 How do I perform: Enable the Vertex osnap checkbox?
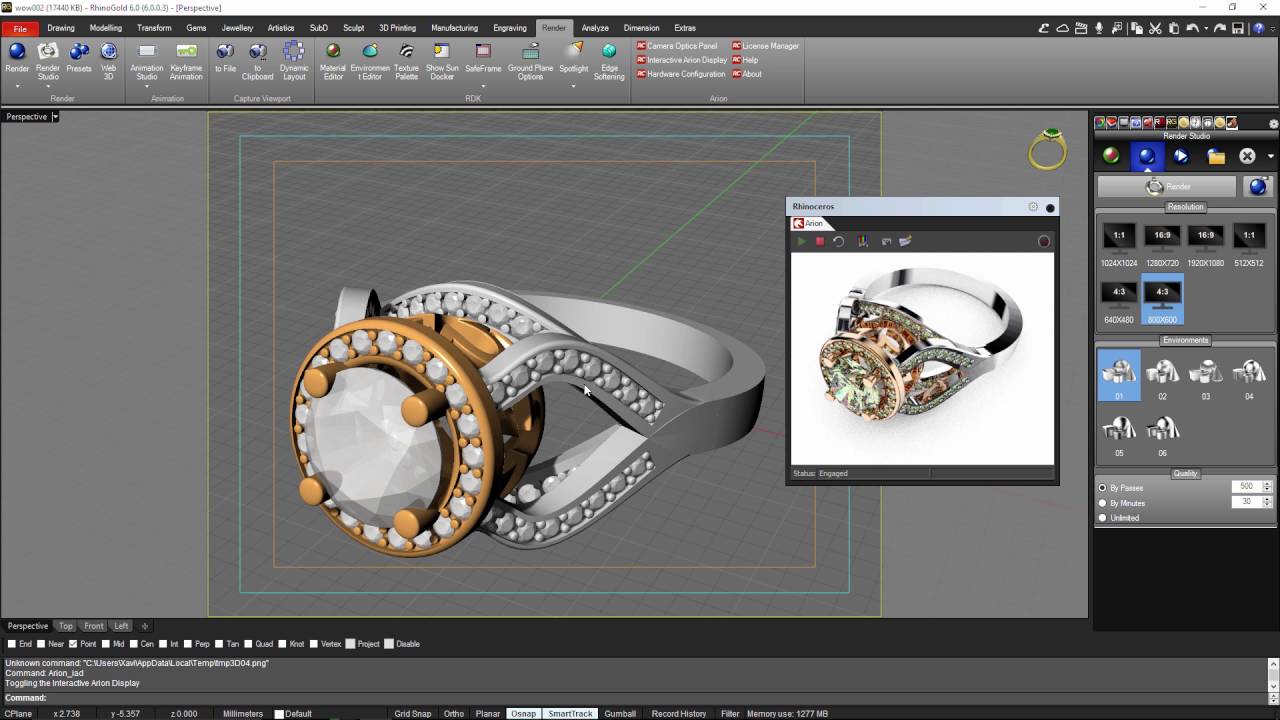tap(313, 644)
